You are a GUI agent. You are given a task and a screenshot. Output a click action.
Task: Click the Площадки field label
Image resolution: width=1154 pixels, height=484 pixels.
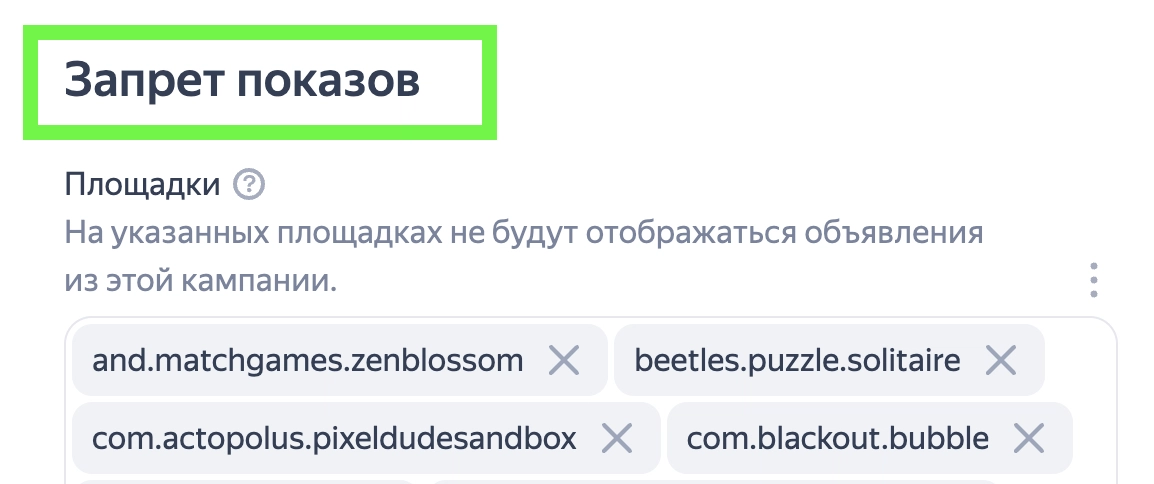142,184
